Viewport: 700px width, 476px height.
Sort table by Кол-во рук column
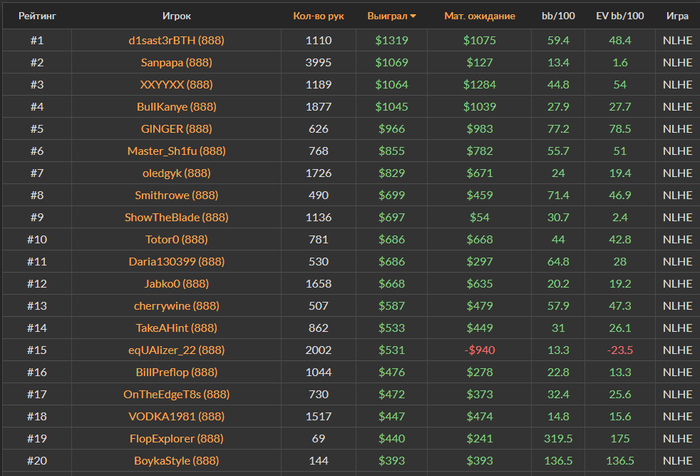coord(318,17)
